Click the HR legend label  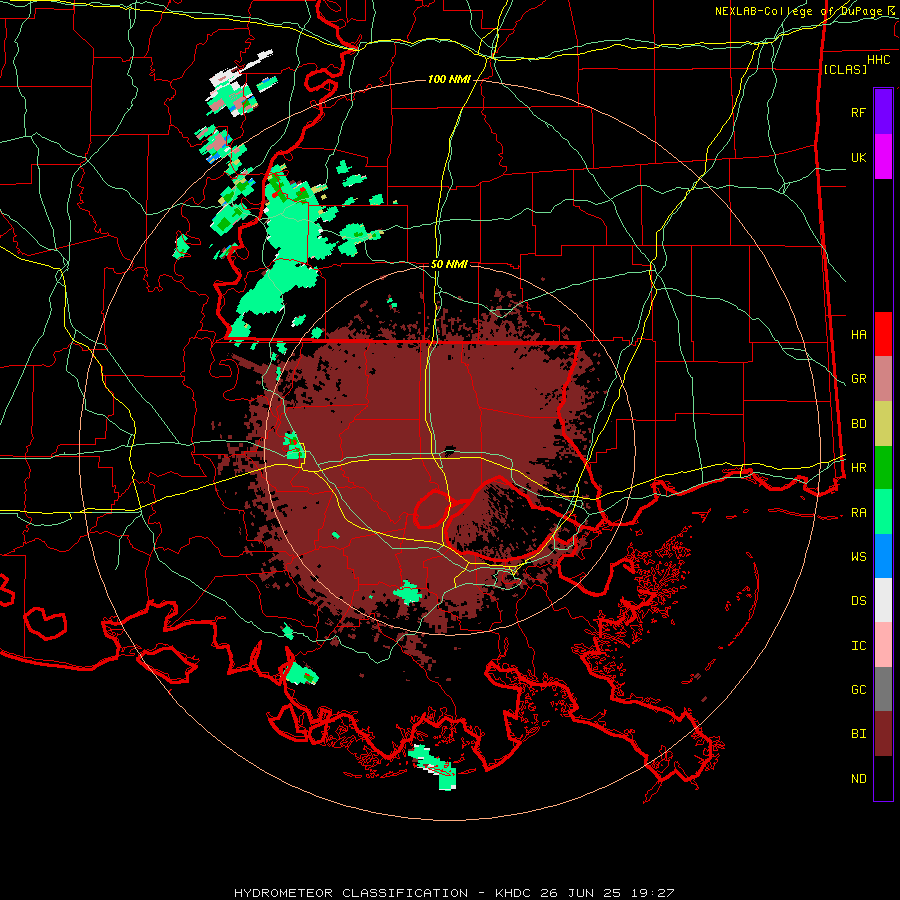click(x=858, y=468)
